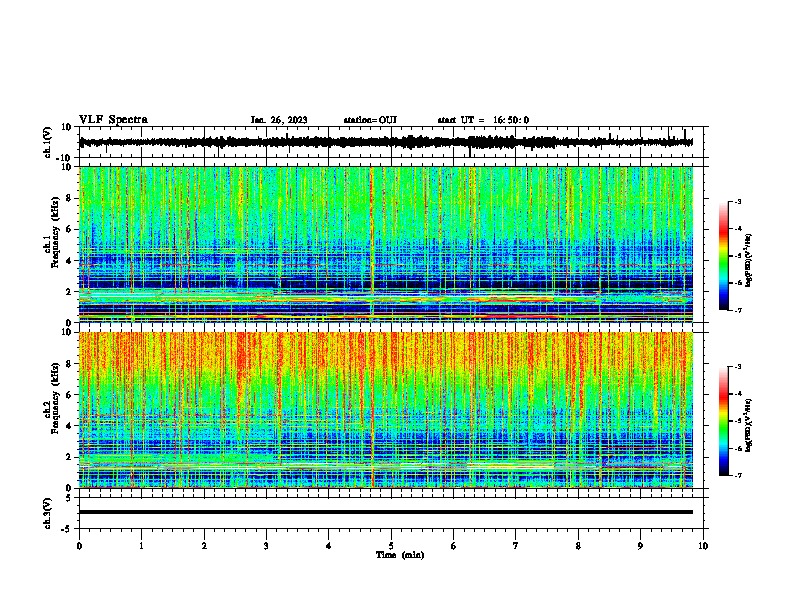The image size is (792, 612).
Task: Click the flat ch.3 voltage line
Action: click(386, 512)
